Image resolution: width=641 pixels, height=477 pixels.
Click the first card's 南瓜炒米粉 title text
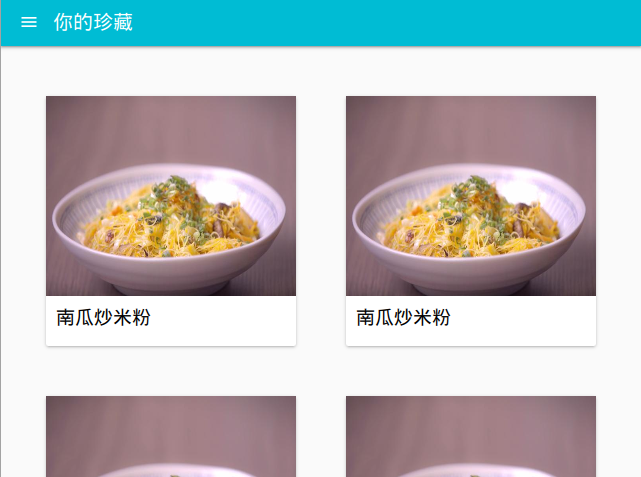click(103, 317)
